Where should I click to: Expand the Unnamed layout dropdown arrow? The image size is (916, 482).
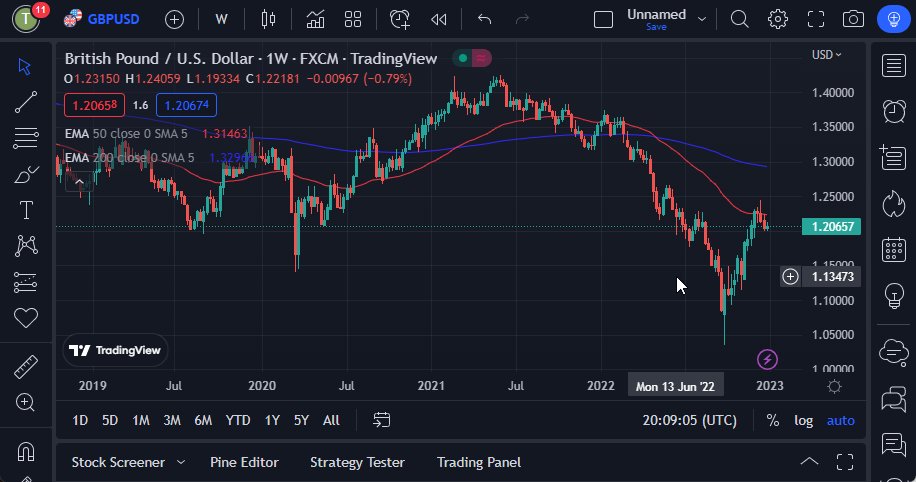[702, 19]
